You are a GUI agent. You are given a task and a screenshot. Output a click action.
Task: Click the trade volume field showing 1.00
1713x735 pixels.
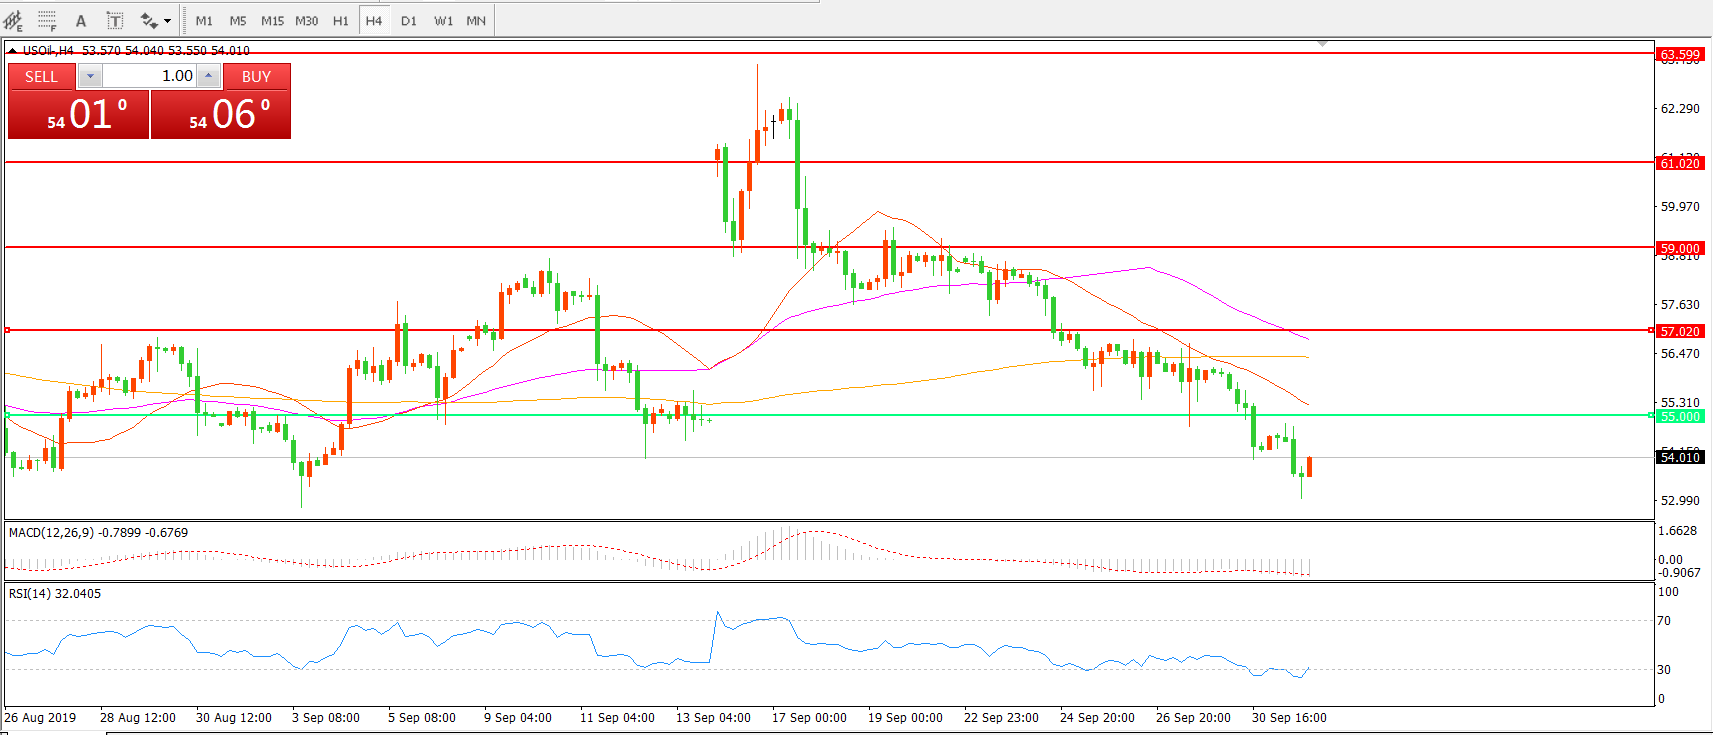(x=150, y=76)
